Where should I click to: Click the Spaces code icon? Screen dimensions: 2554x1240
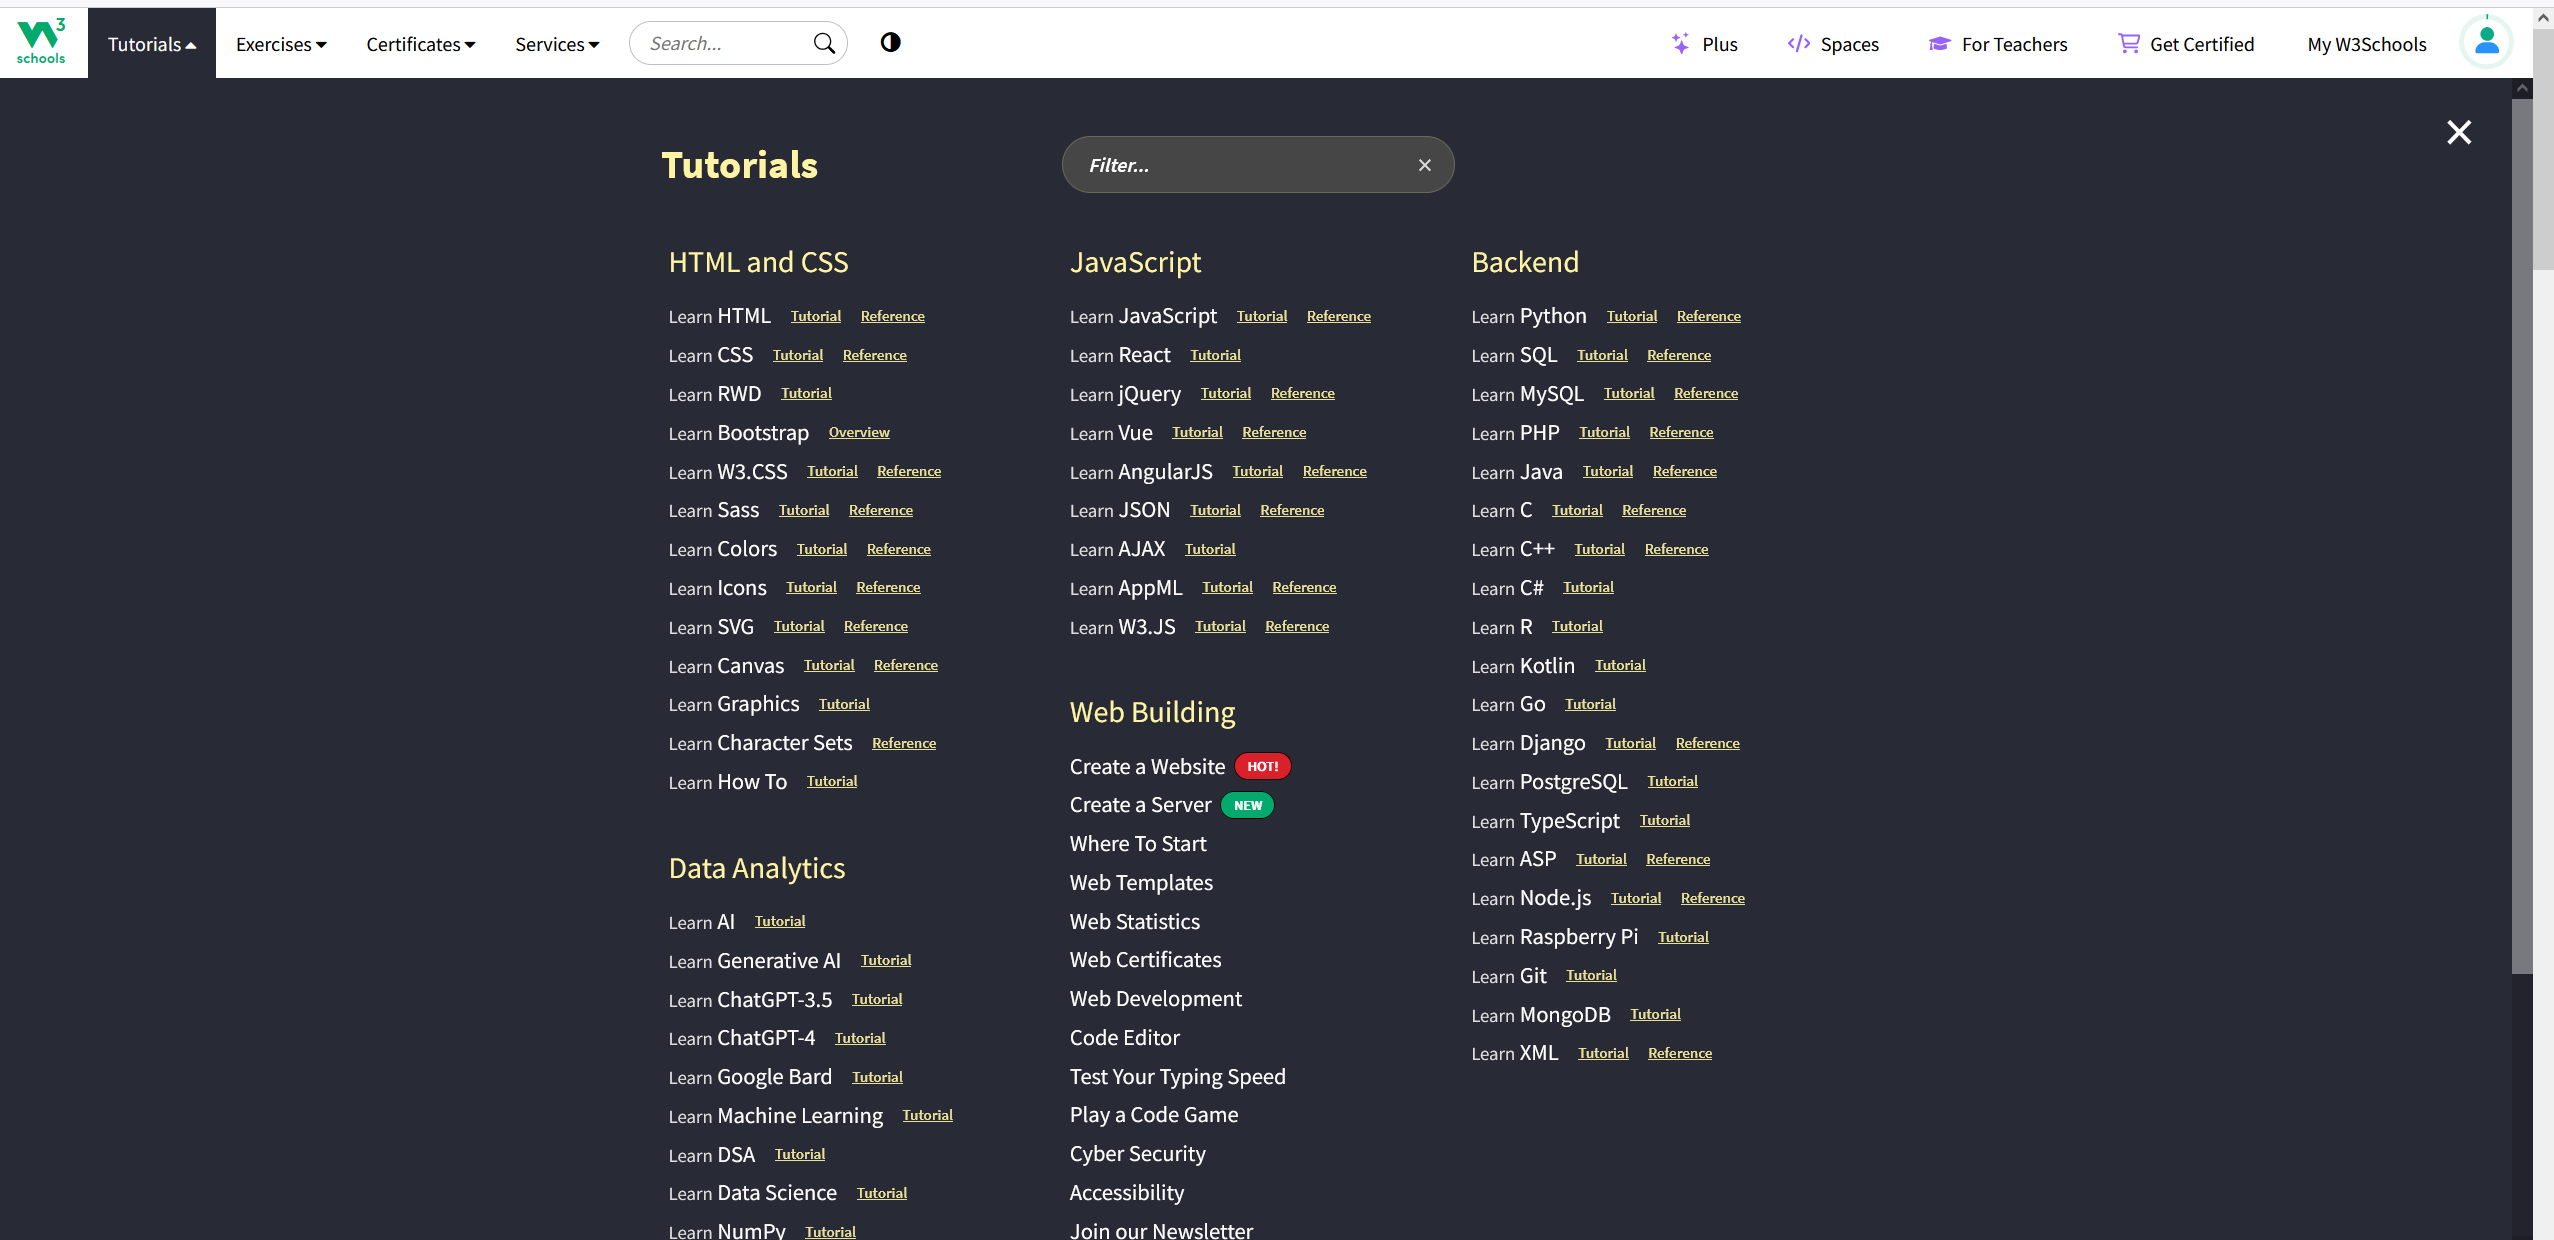pyautogui.click(x=1799, y=44)
